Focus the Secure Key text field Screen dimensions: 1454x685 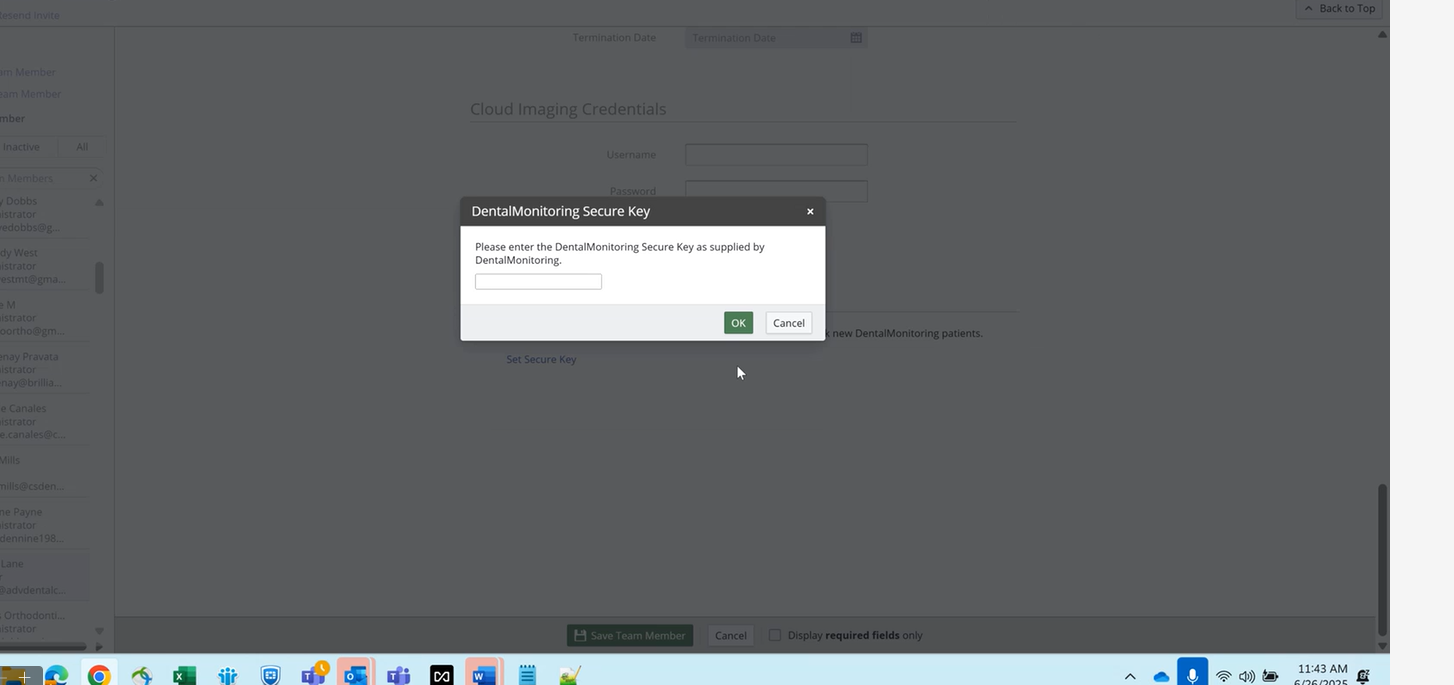tap(538, 282)
